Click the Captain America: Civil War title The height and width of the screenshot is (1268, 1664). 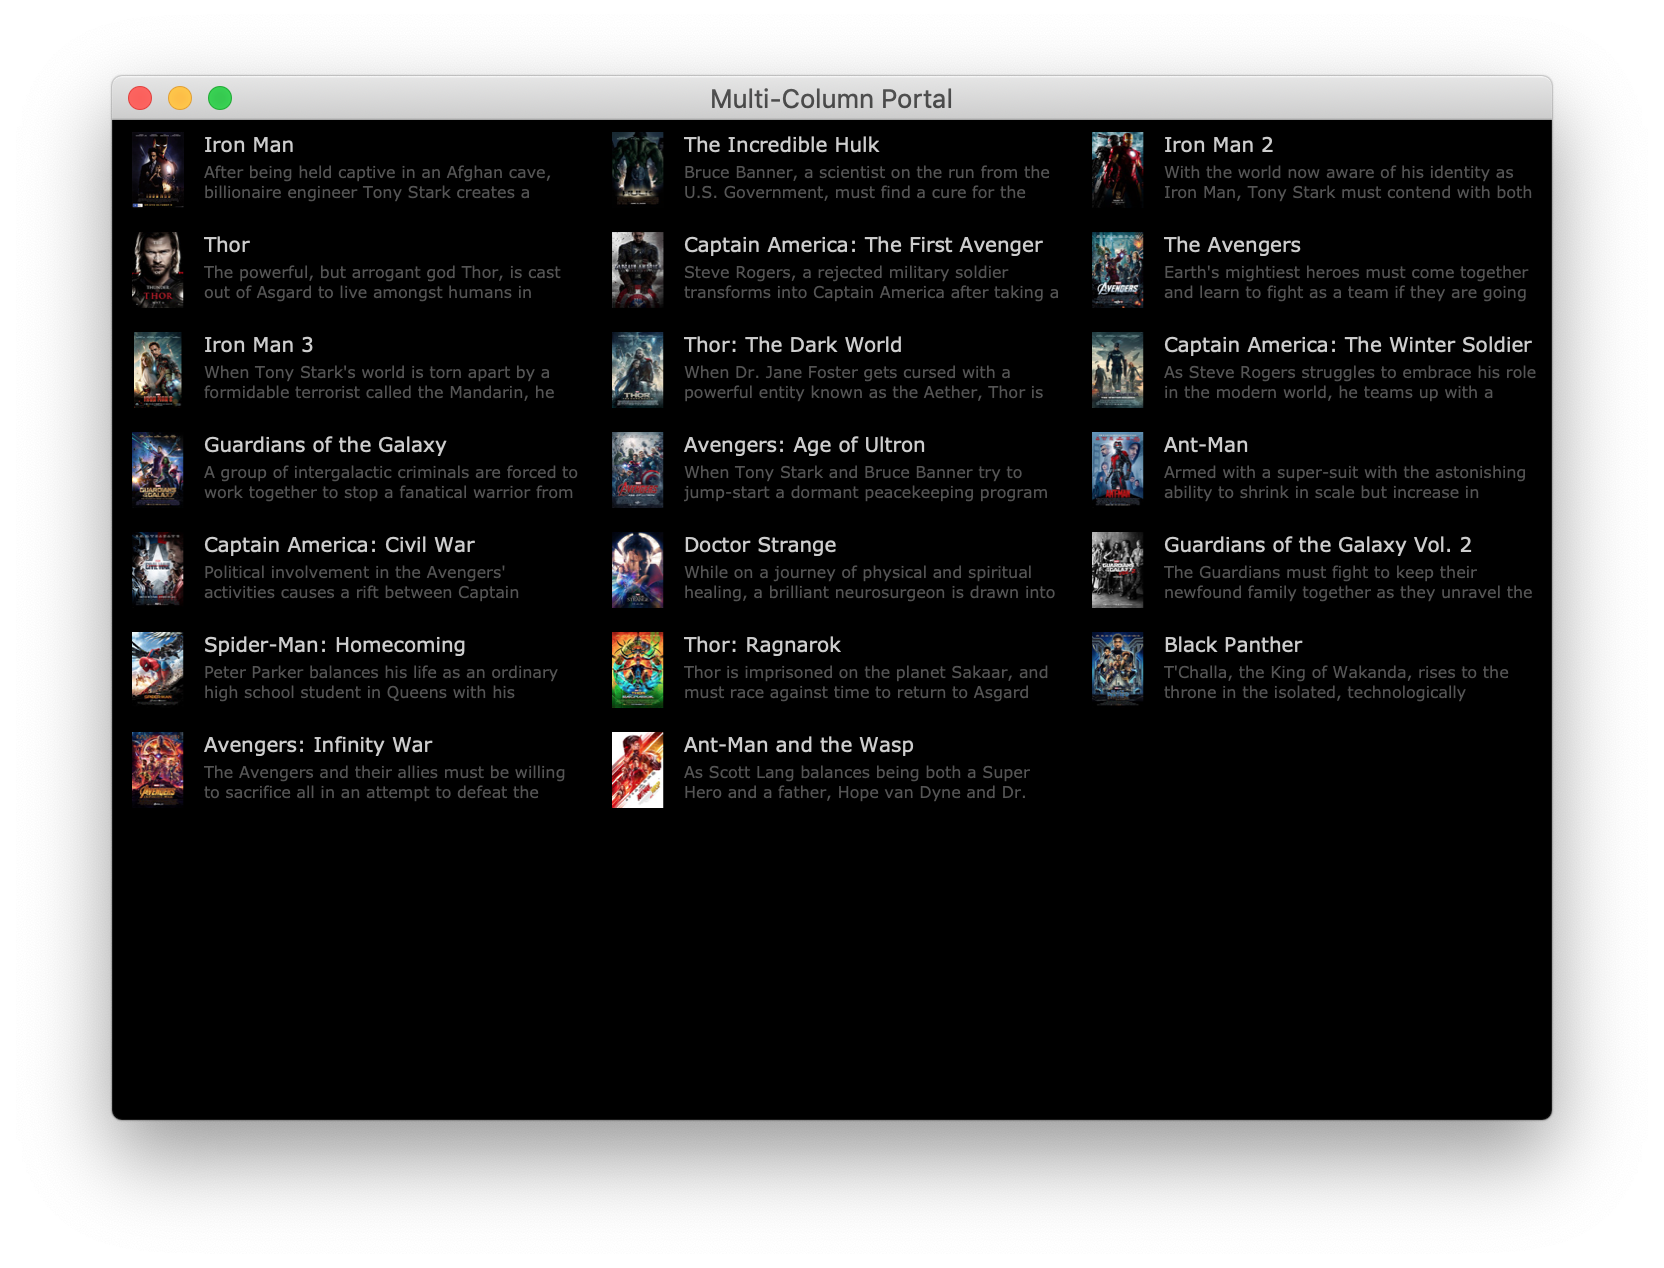(339, 545)
